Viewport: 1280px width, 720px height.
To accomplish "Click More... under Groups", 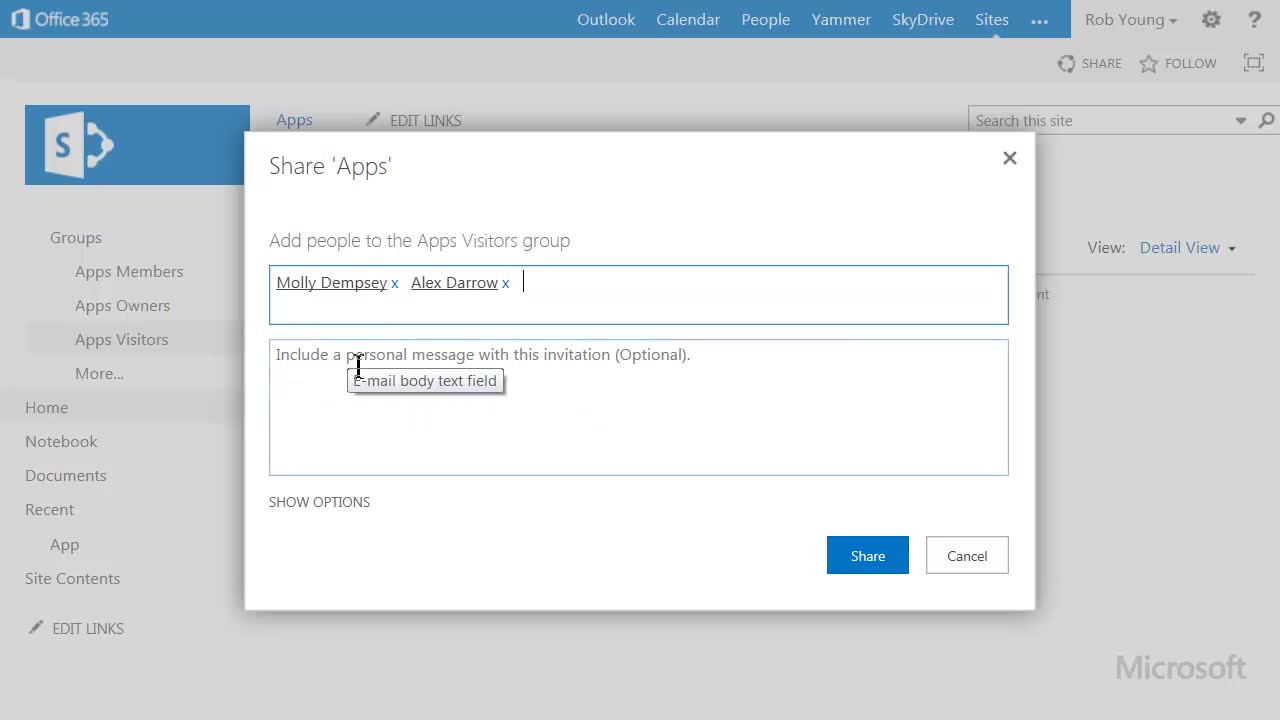I will point(99,374).
